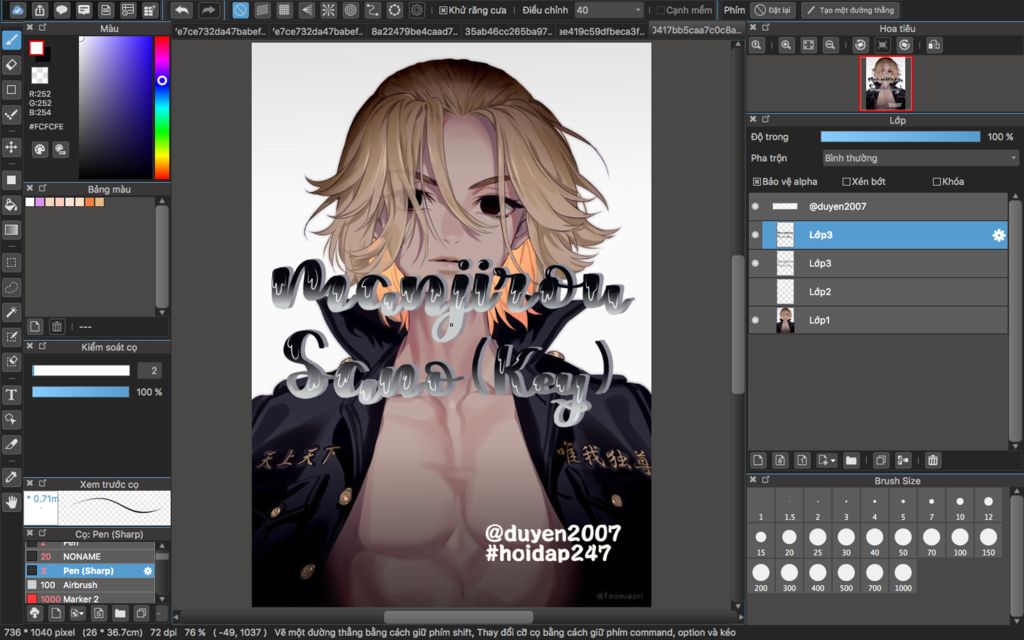Choose brush size 50 preset
This screenshot has height=640, width=1024.
pos(903,541)
